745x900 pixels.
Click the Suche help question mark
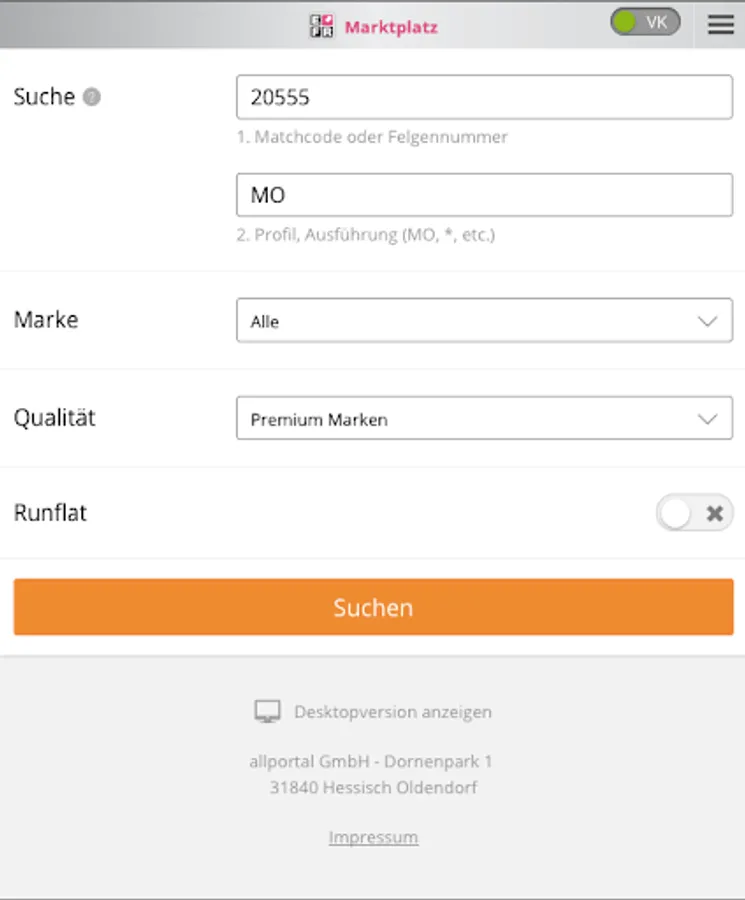pyautogui.click(x=92, y=98)
